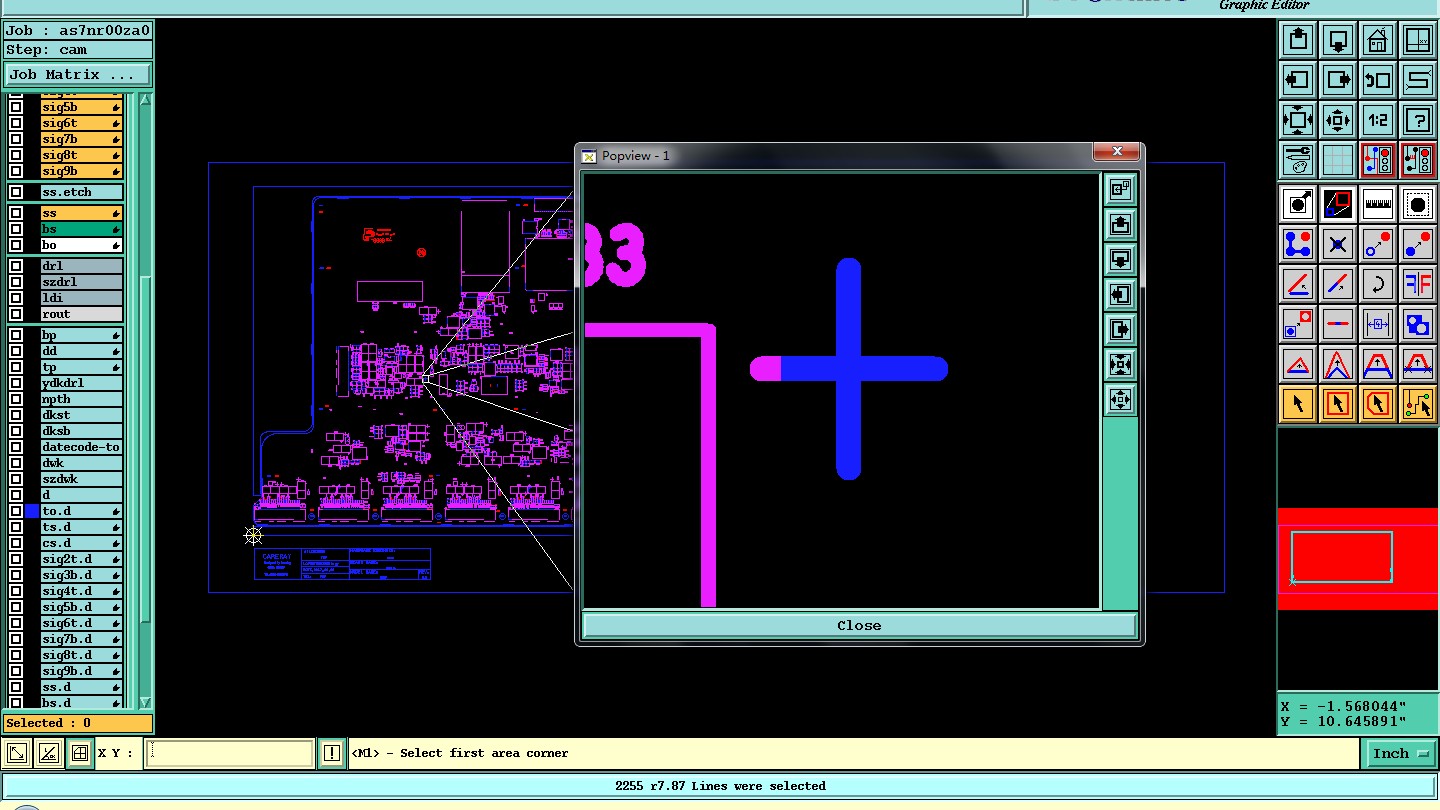1440x810 pixels.
Task: Open the Job Matrix ... button
Action: click(x=78, y=75)
